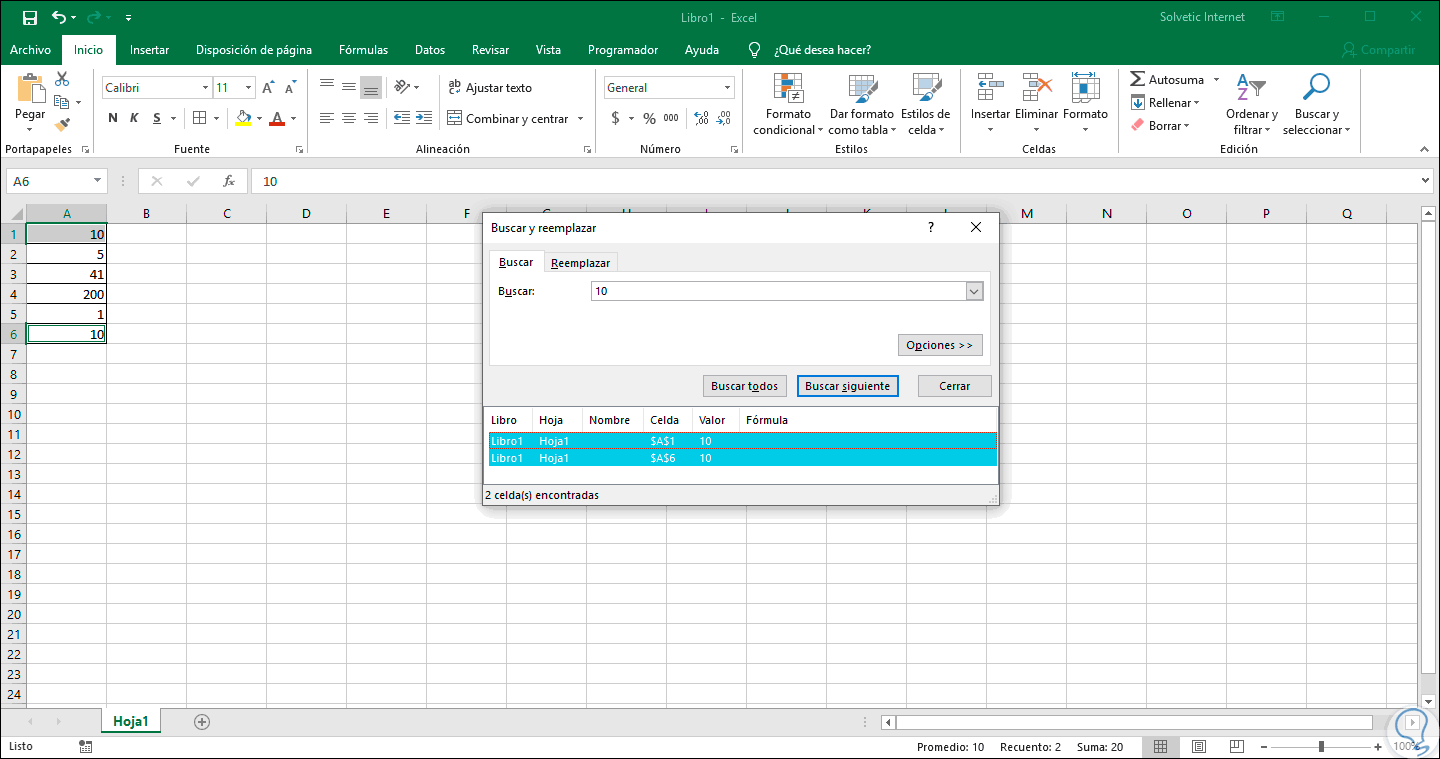Expand the Buscar search history dropdown
The image size is (1440, 759).
(x=974, y=291)
